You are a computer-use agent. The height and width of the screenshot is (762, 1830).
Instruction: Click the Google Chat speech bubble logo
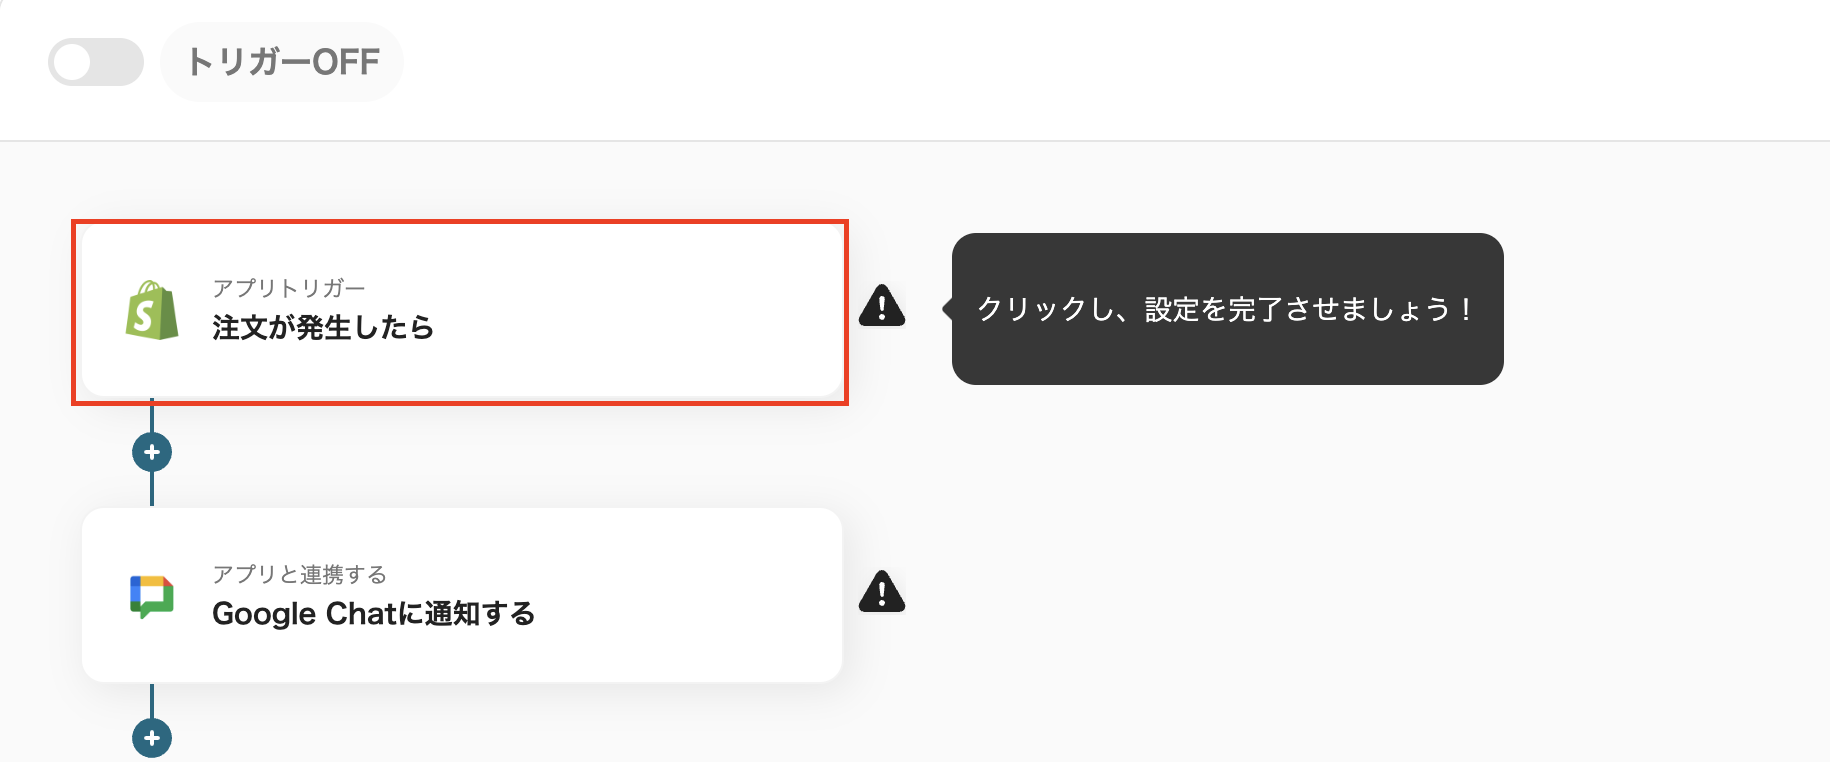tap(151, 596)
